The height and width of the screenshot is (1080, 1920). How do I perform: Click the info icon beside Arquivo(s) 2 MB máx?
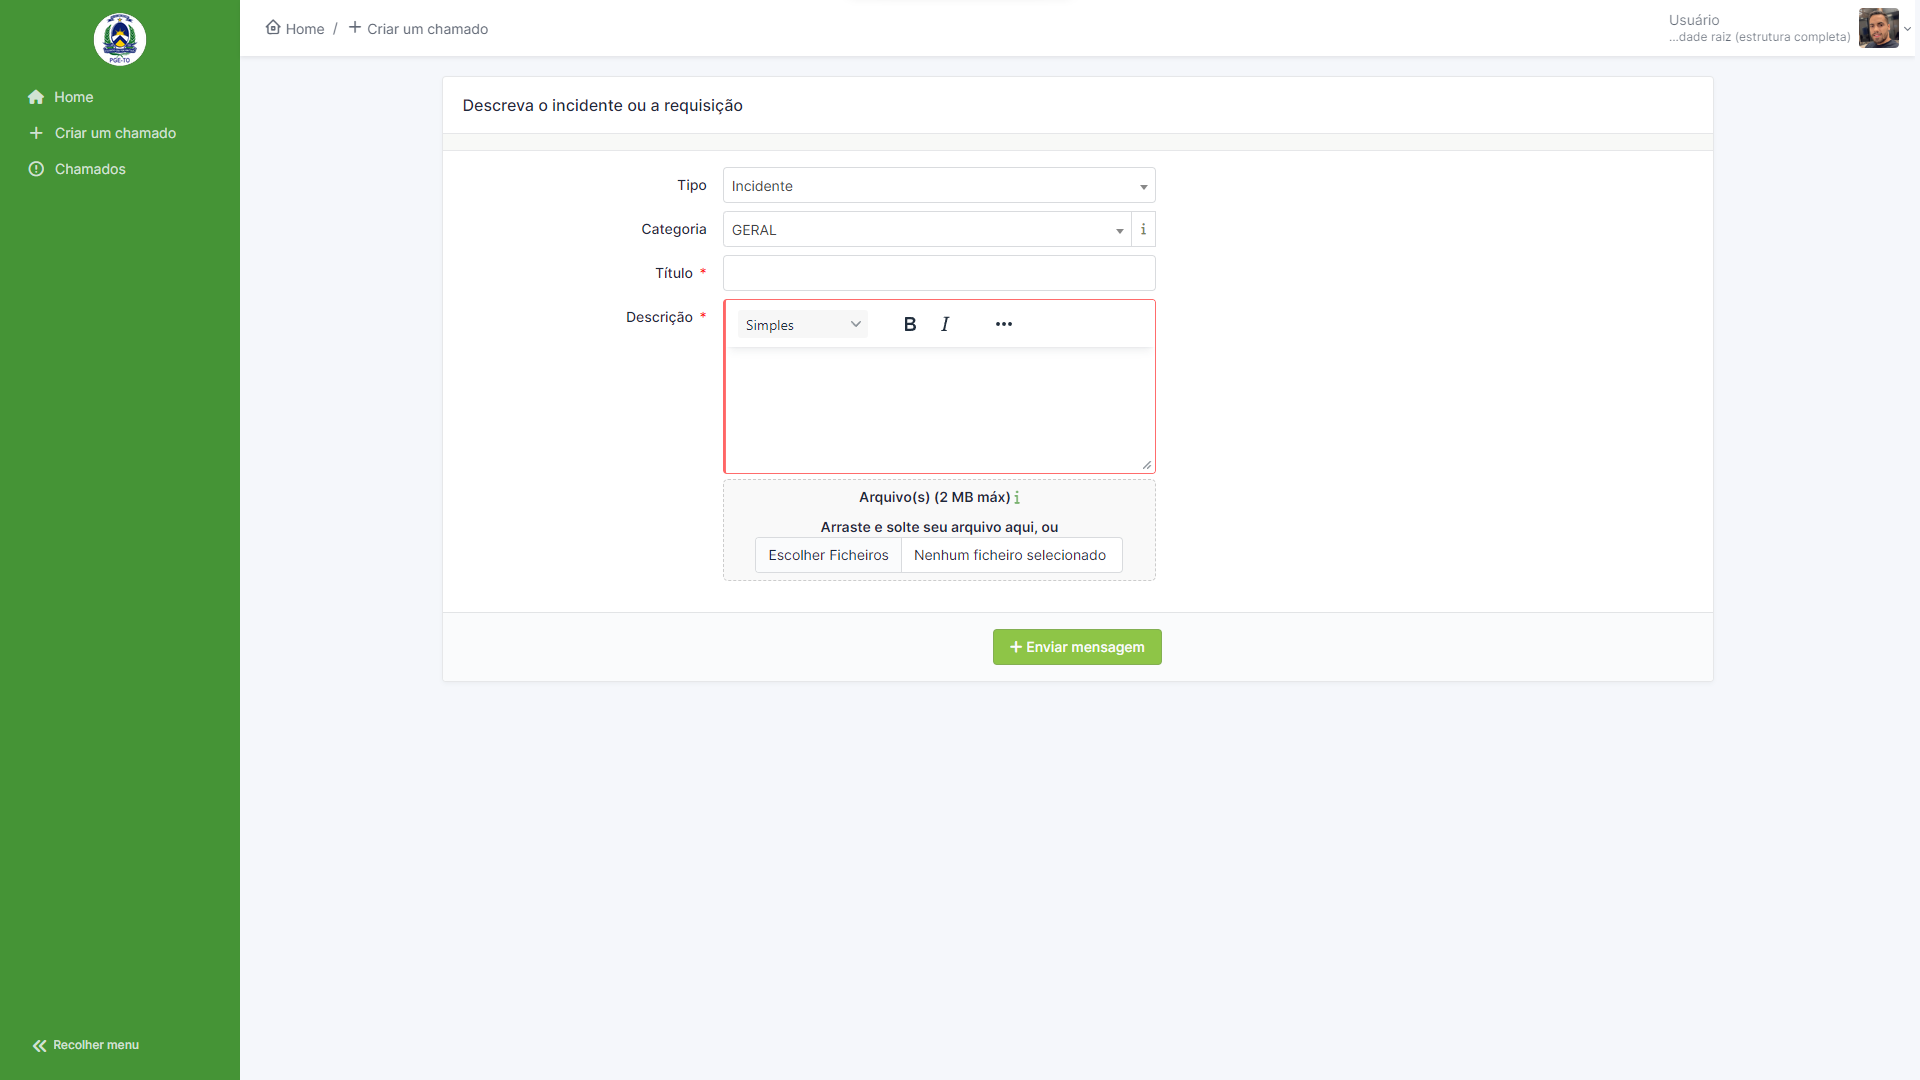[1017, 498]
